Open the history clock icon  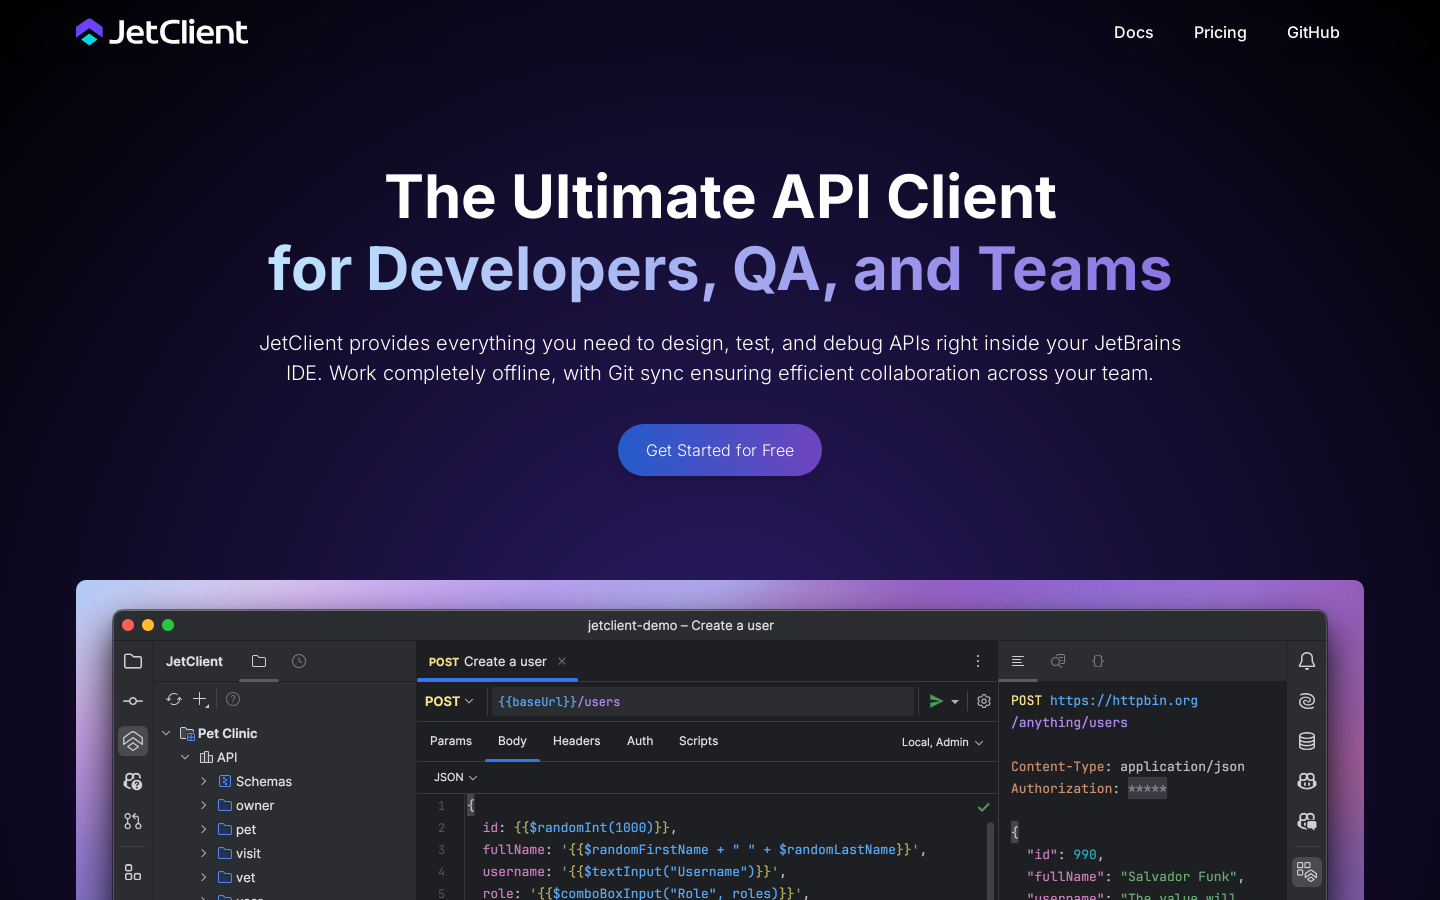[x=299, y=661]
